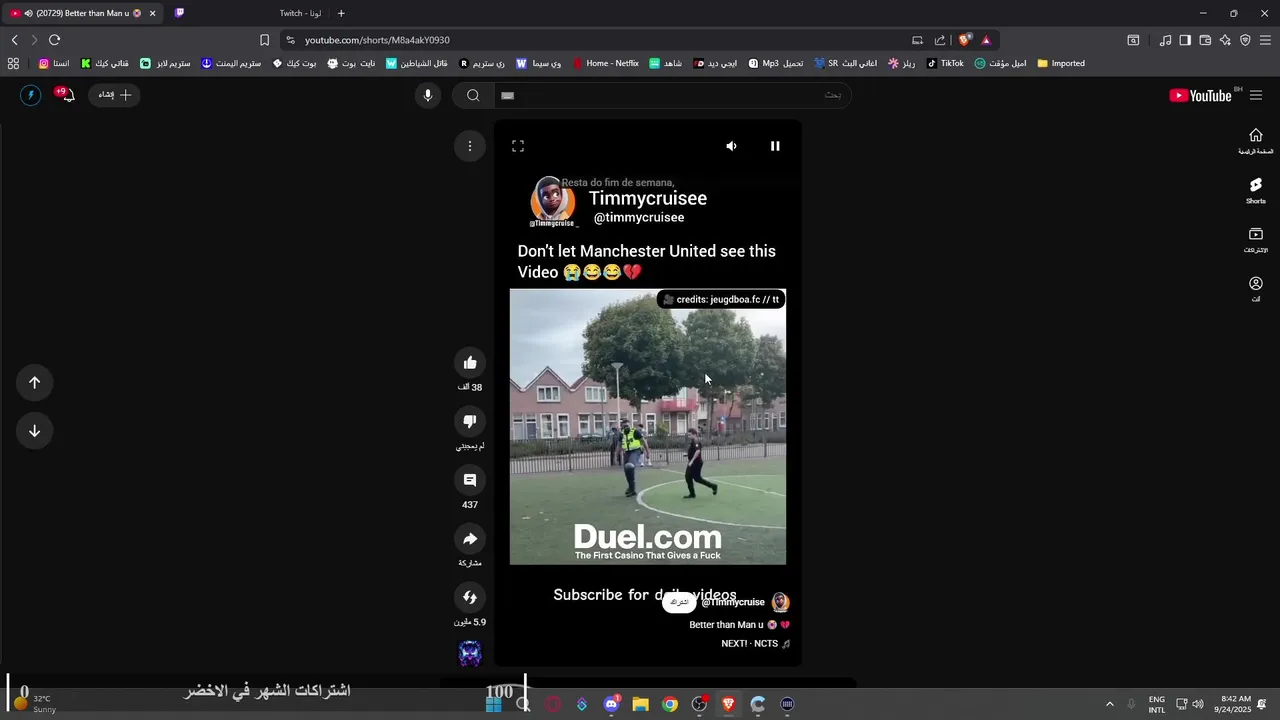Open the apps grid in bookmarks bar

(13, 63)
